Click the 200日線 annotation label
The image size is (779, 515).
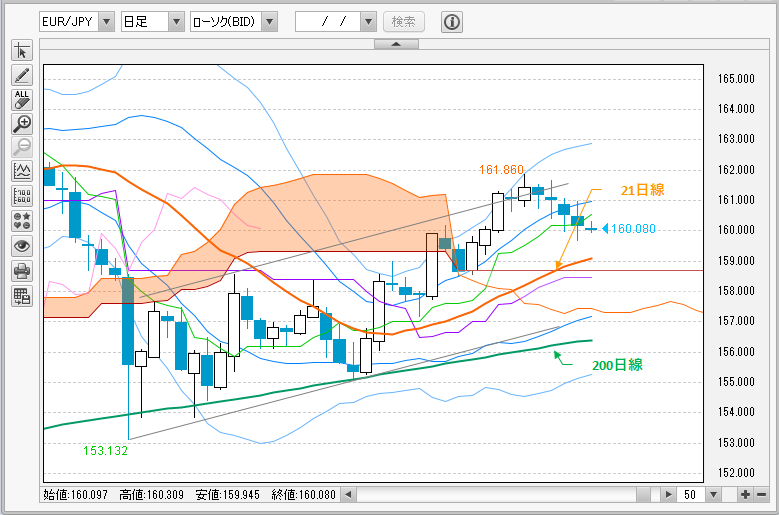click(x=617, y=365)
